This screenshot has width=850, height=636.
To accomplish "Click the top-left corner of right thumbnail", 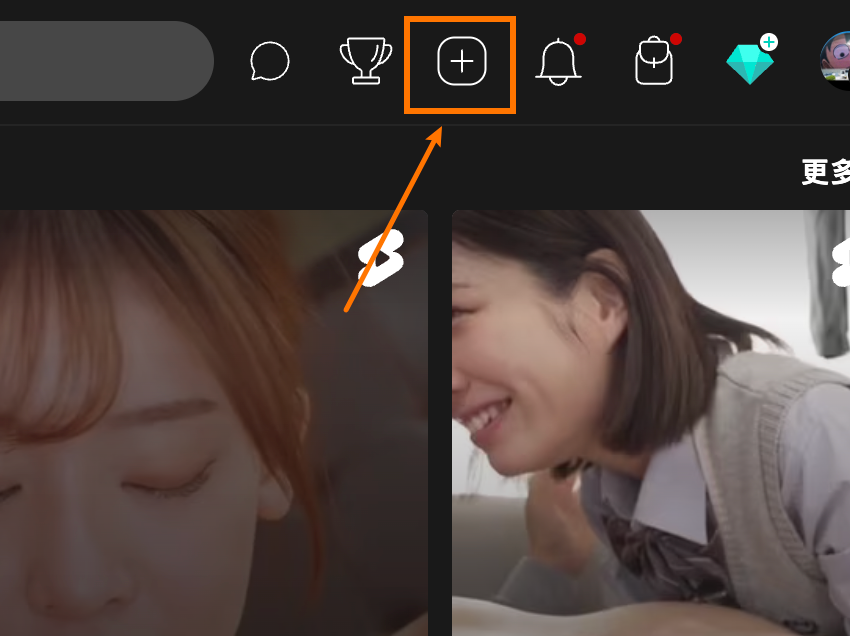I will point(460,218).
